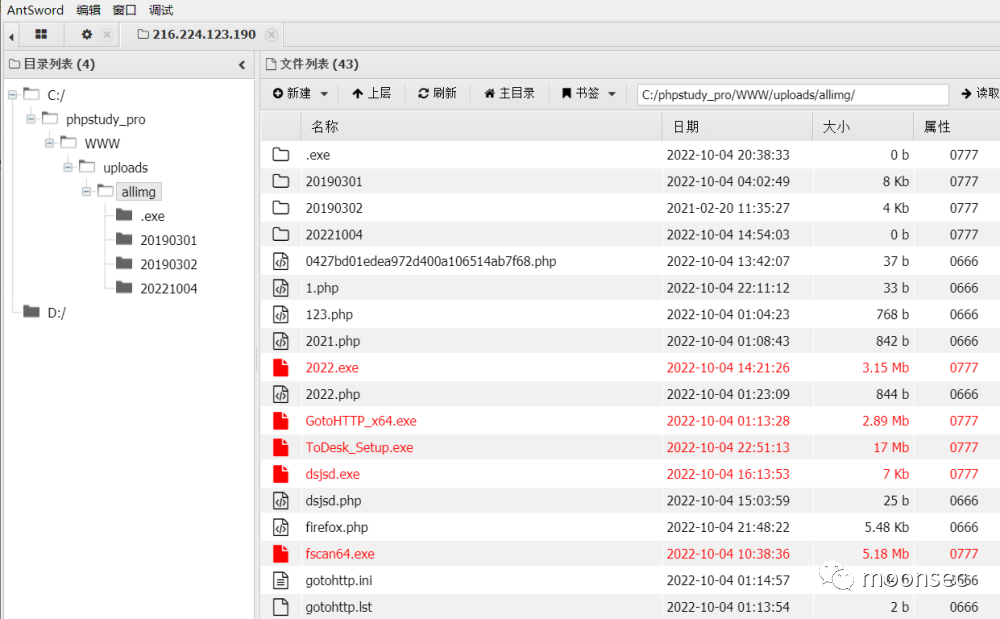Collapse the C:/ tree node

pyautogui.click(x=12, y=95)
